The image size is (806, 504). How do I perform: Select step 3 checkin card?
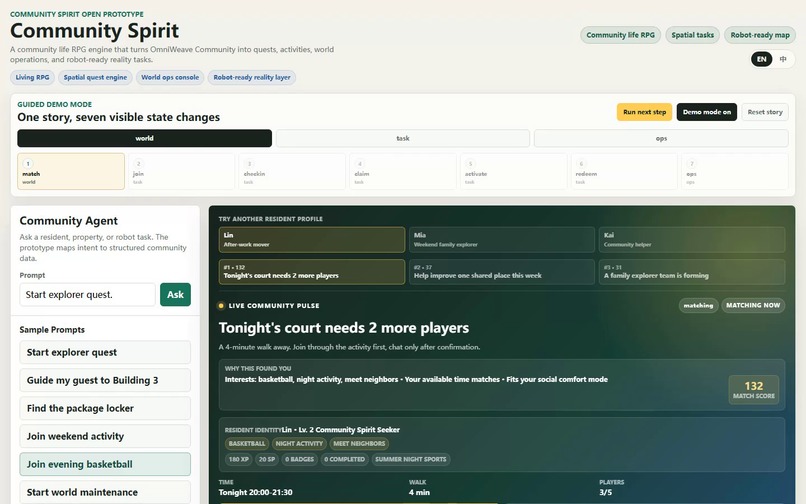292,171
